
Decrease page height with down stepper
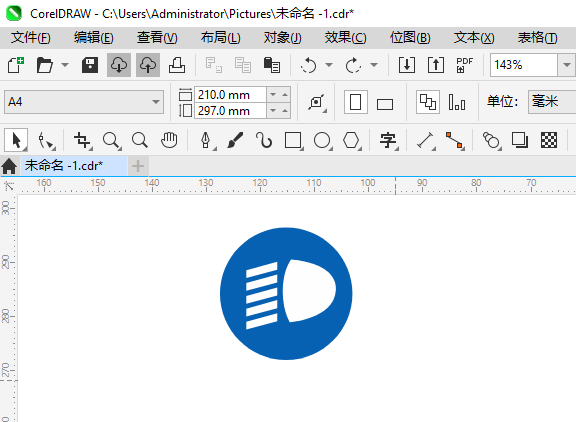pos(273,111)
